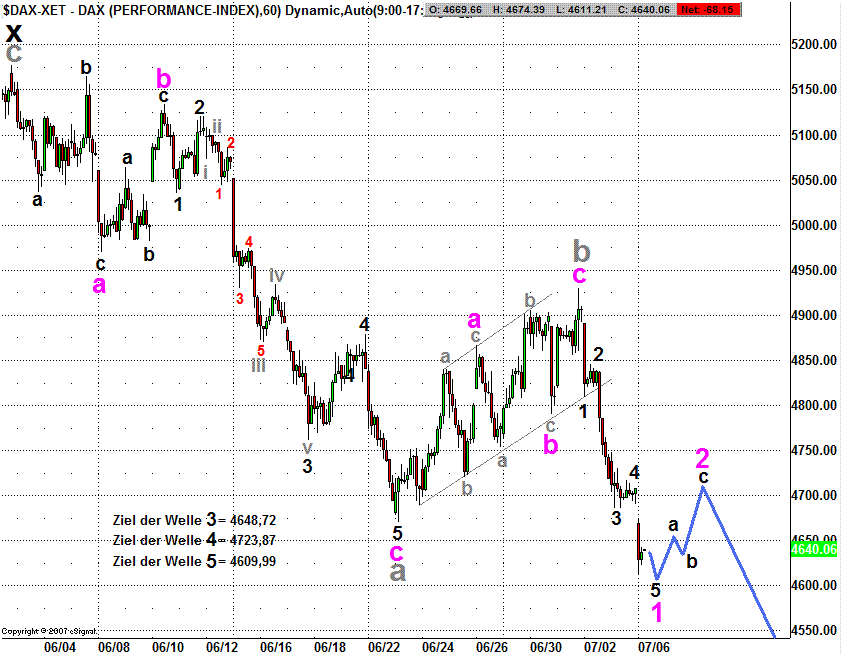
Task: Click the $DAX-XET symbol title
Action: (x=30, y=9)
